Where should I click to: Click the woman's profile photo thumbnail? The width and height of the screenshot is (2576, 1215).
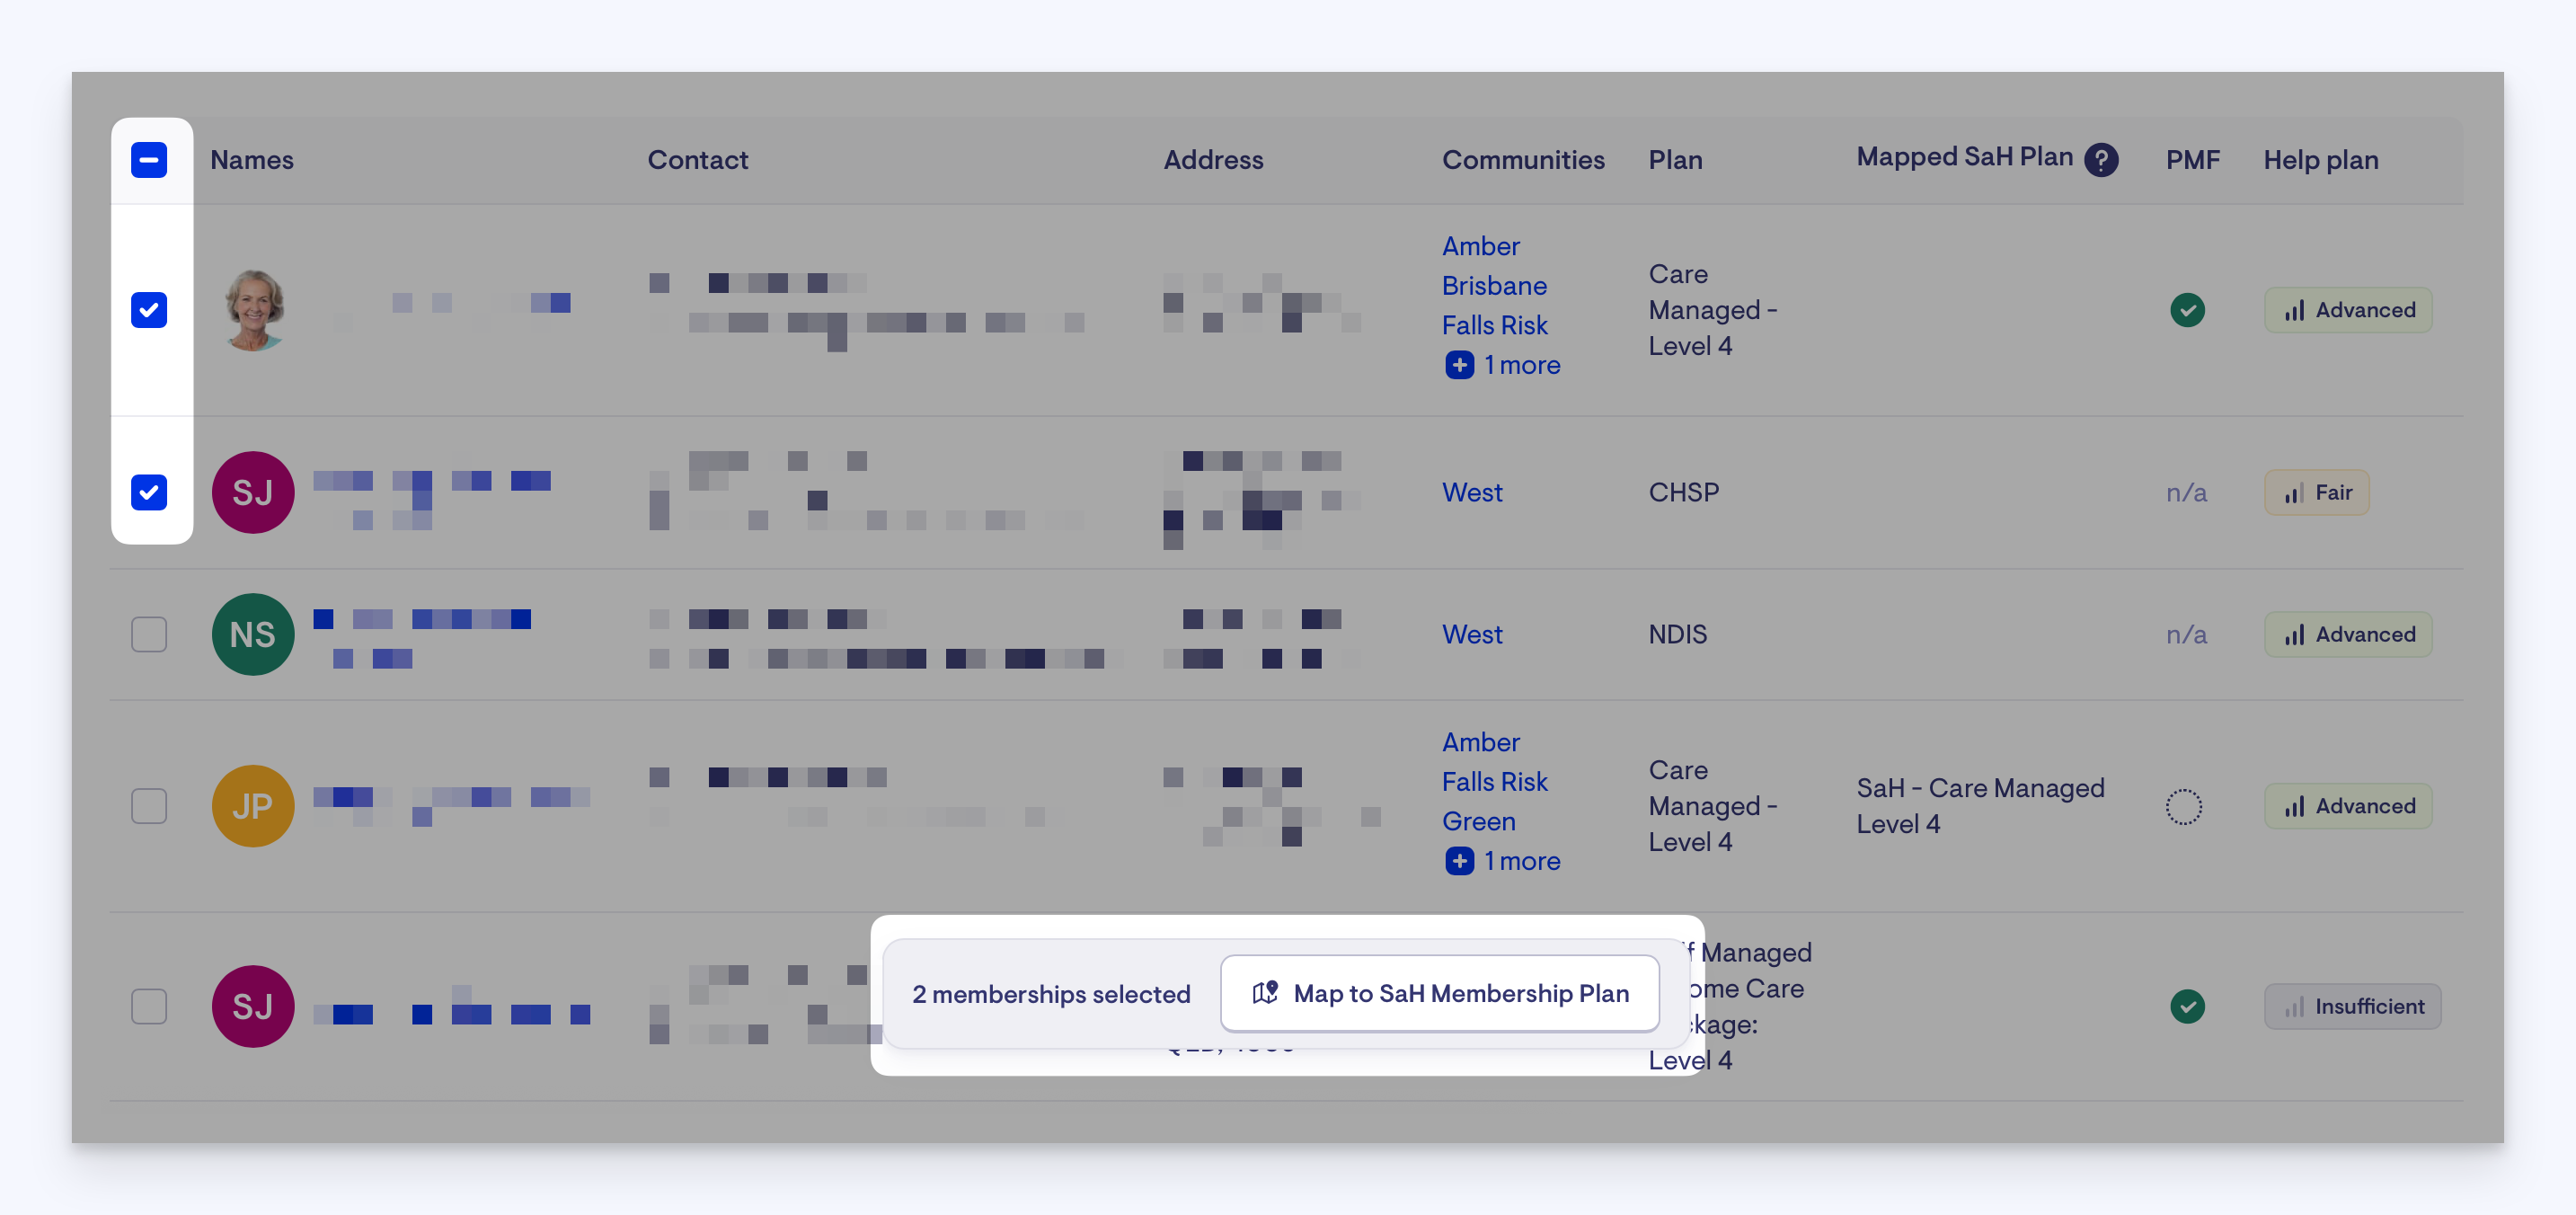[254, 310]
